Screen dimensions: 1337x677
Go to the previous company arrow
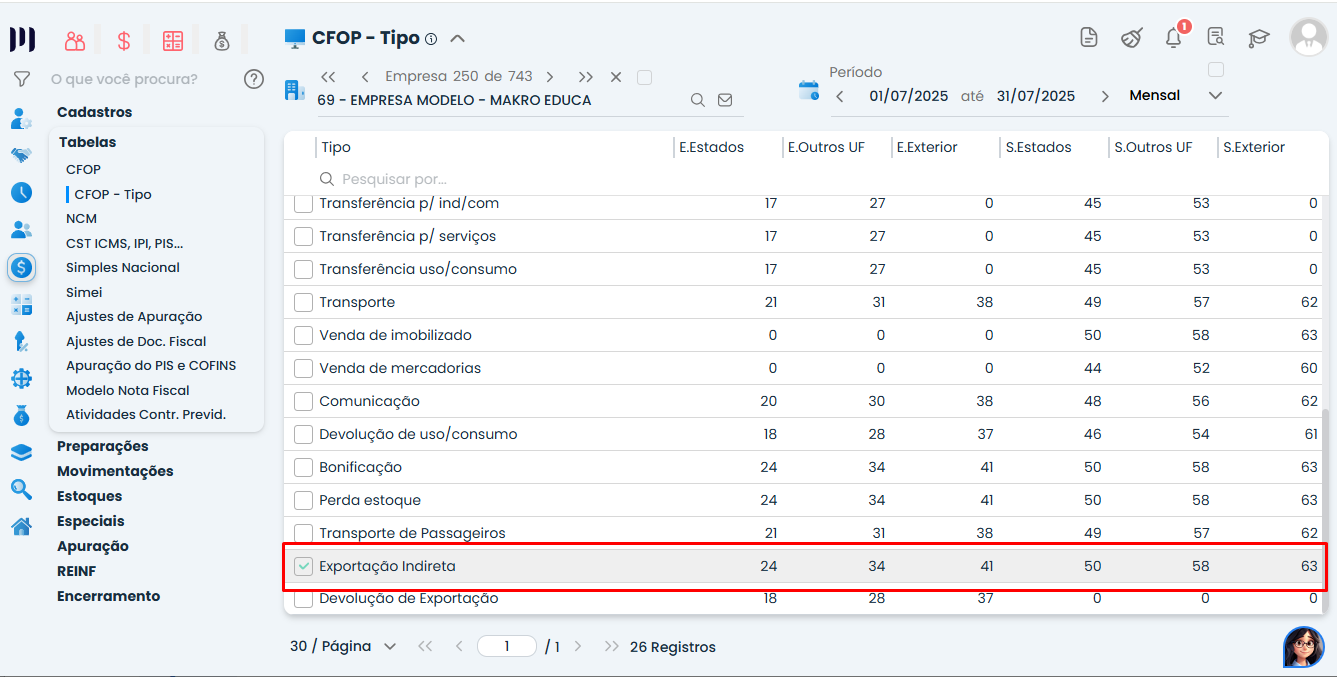point(365,77)
